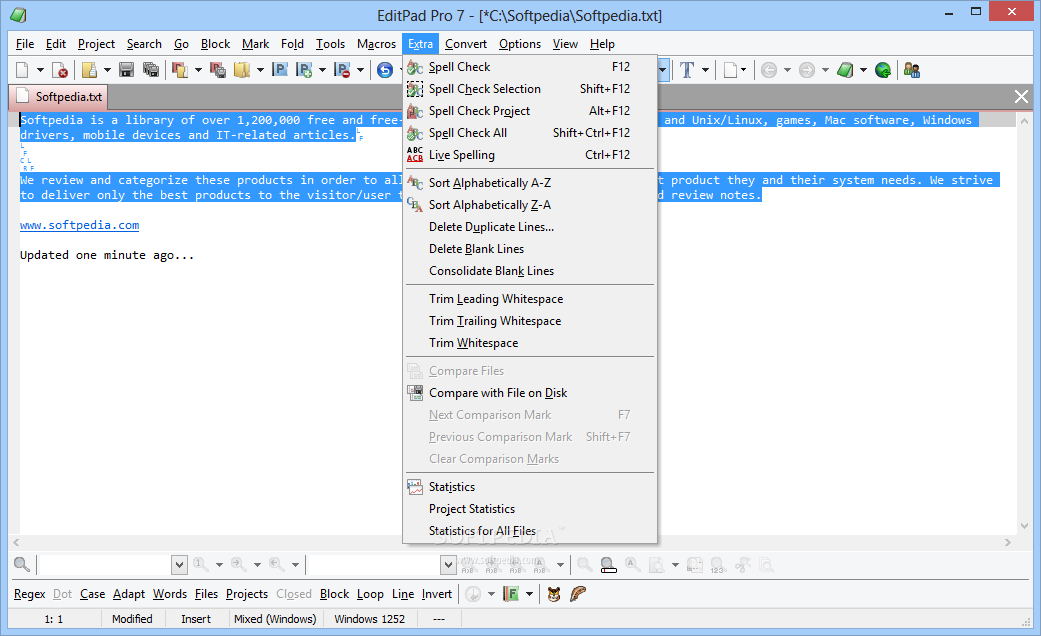This screenshot has height=636, width=1041.
Task: Toggle the Projects search option
Action: click(x=247, y=594)
